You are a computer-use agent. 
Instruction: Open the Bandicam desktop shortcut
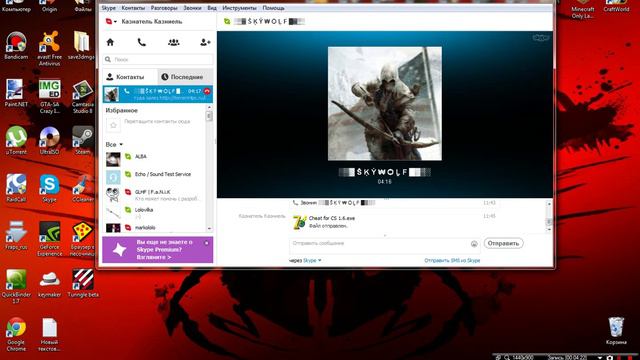click(16, 46)
